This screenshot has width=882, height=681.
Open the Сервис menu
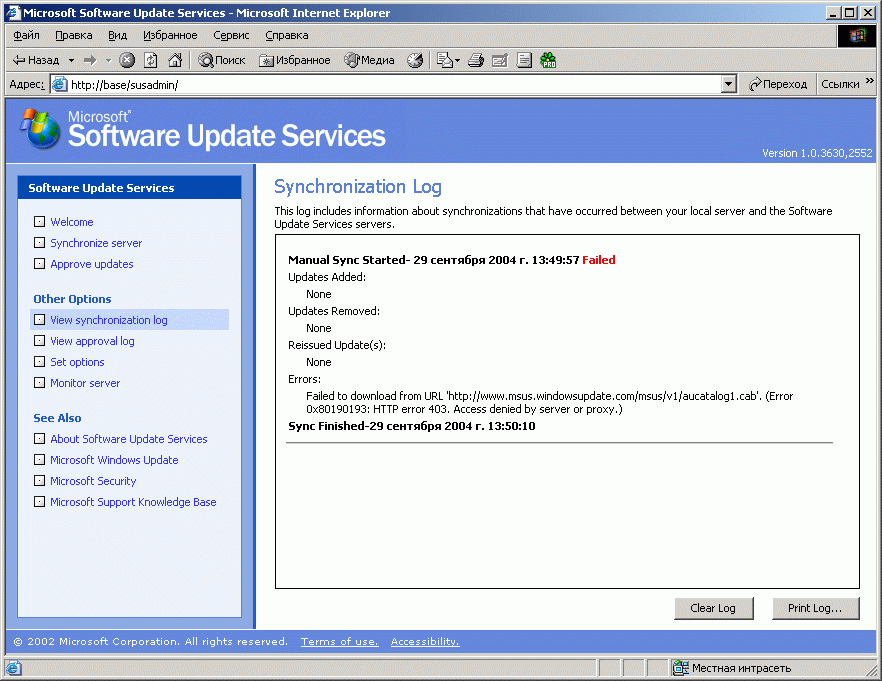pos(231,35)
